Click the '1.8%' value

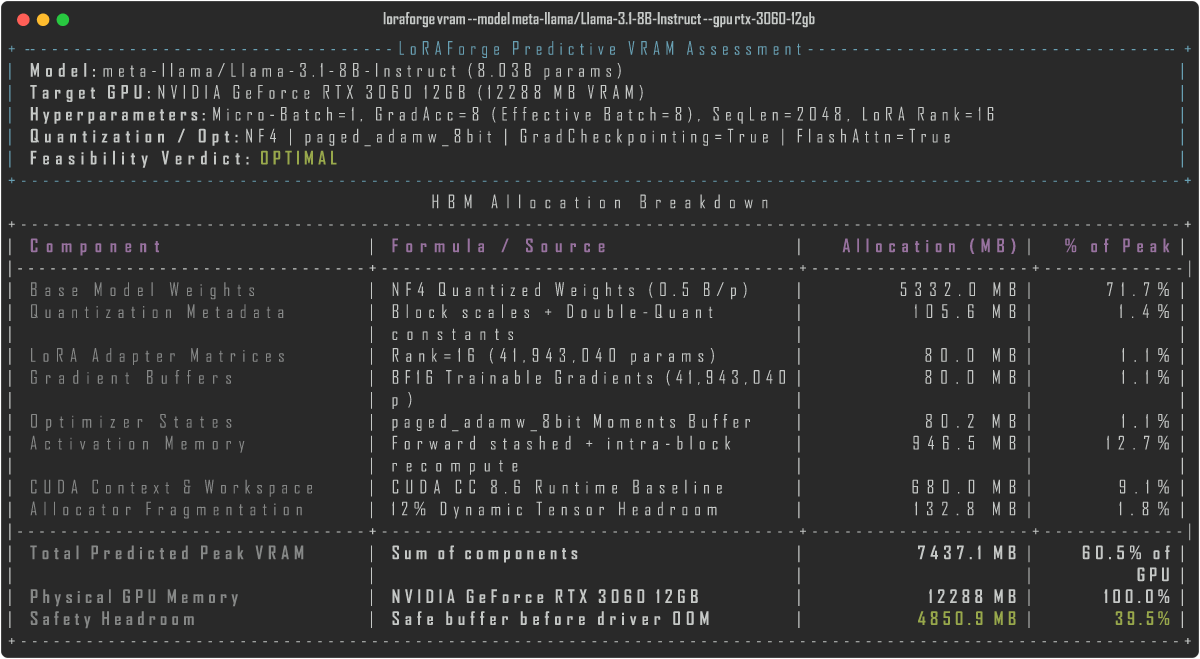(x=1145, y=511)
